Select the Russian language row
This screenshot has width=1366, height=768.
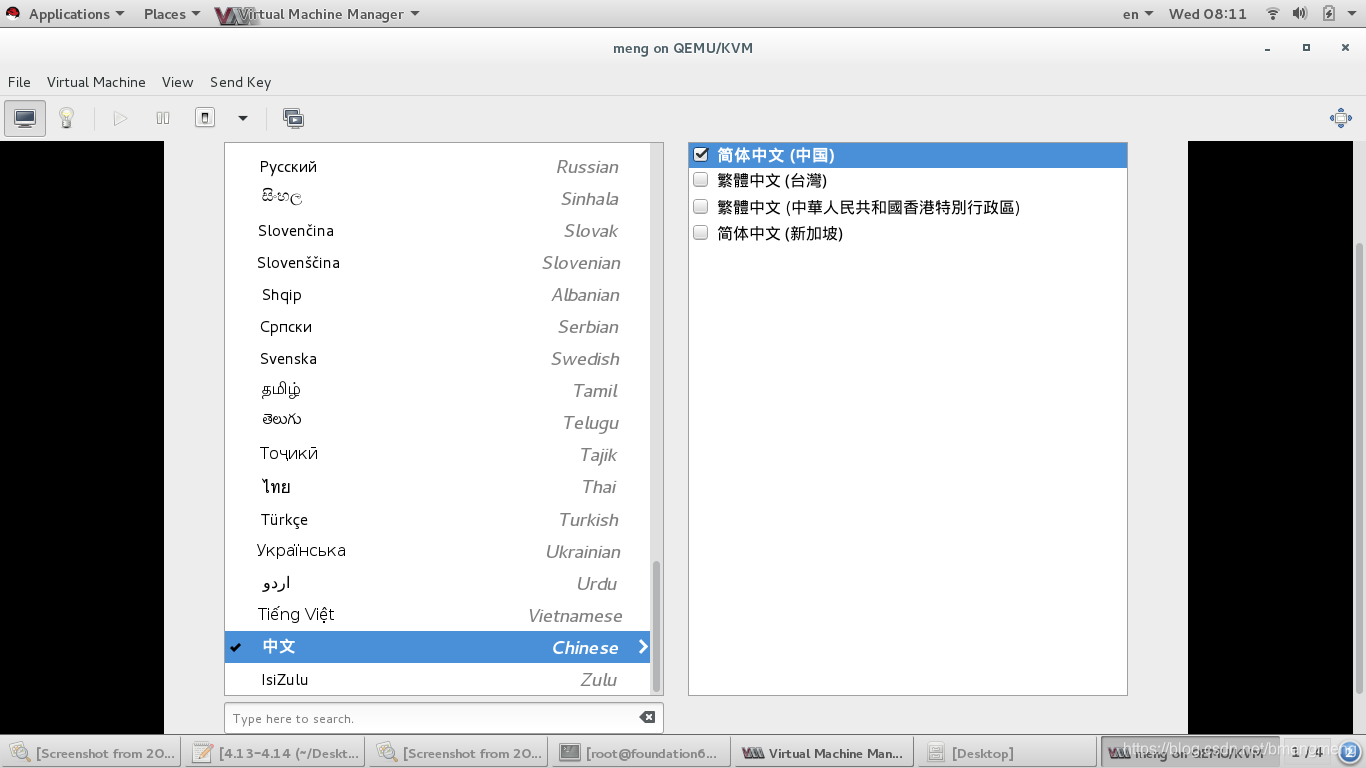pos(438,167)
